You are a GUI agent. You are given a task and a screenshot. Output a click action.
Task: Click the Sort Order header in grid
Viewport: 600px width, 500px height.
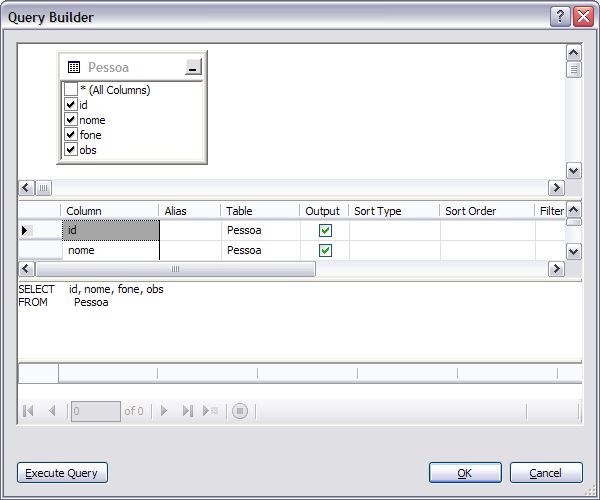point(487,211)
